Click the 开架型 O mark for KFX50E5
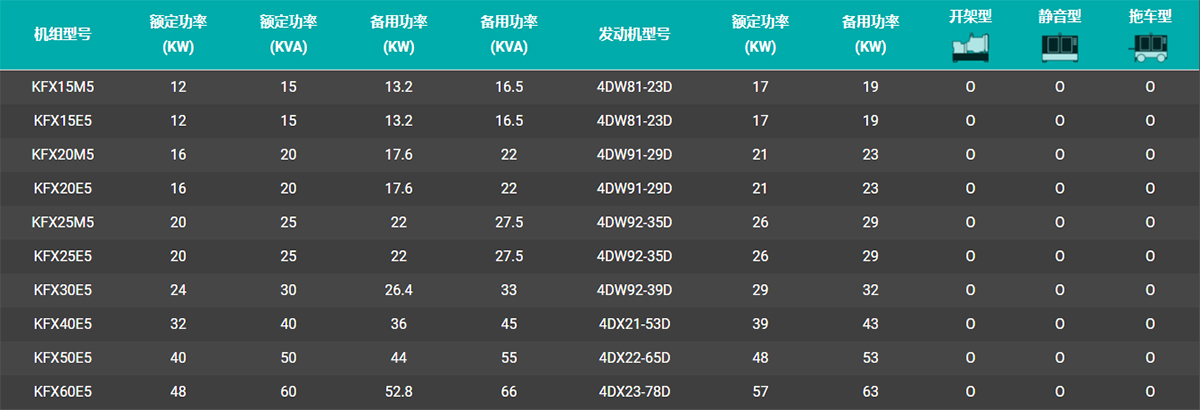Screen dimensions: 1200x410 click(x=970, y=358)
